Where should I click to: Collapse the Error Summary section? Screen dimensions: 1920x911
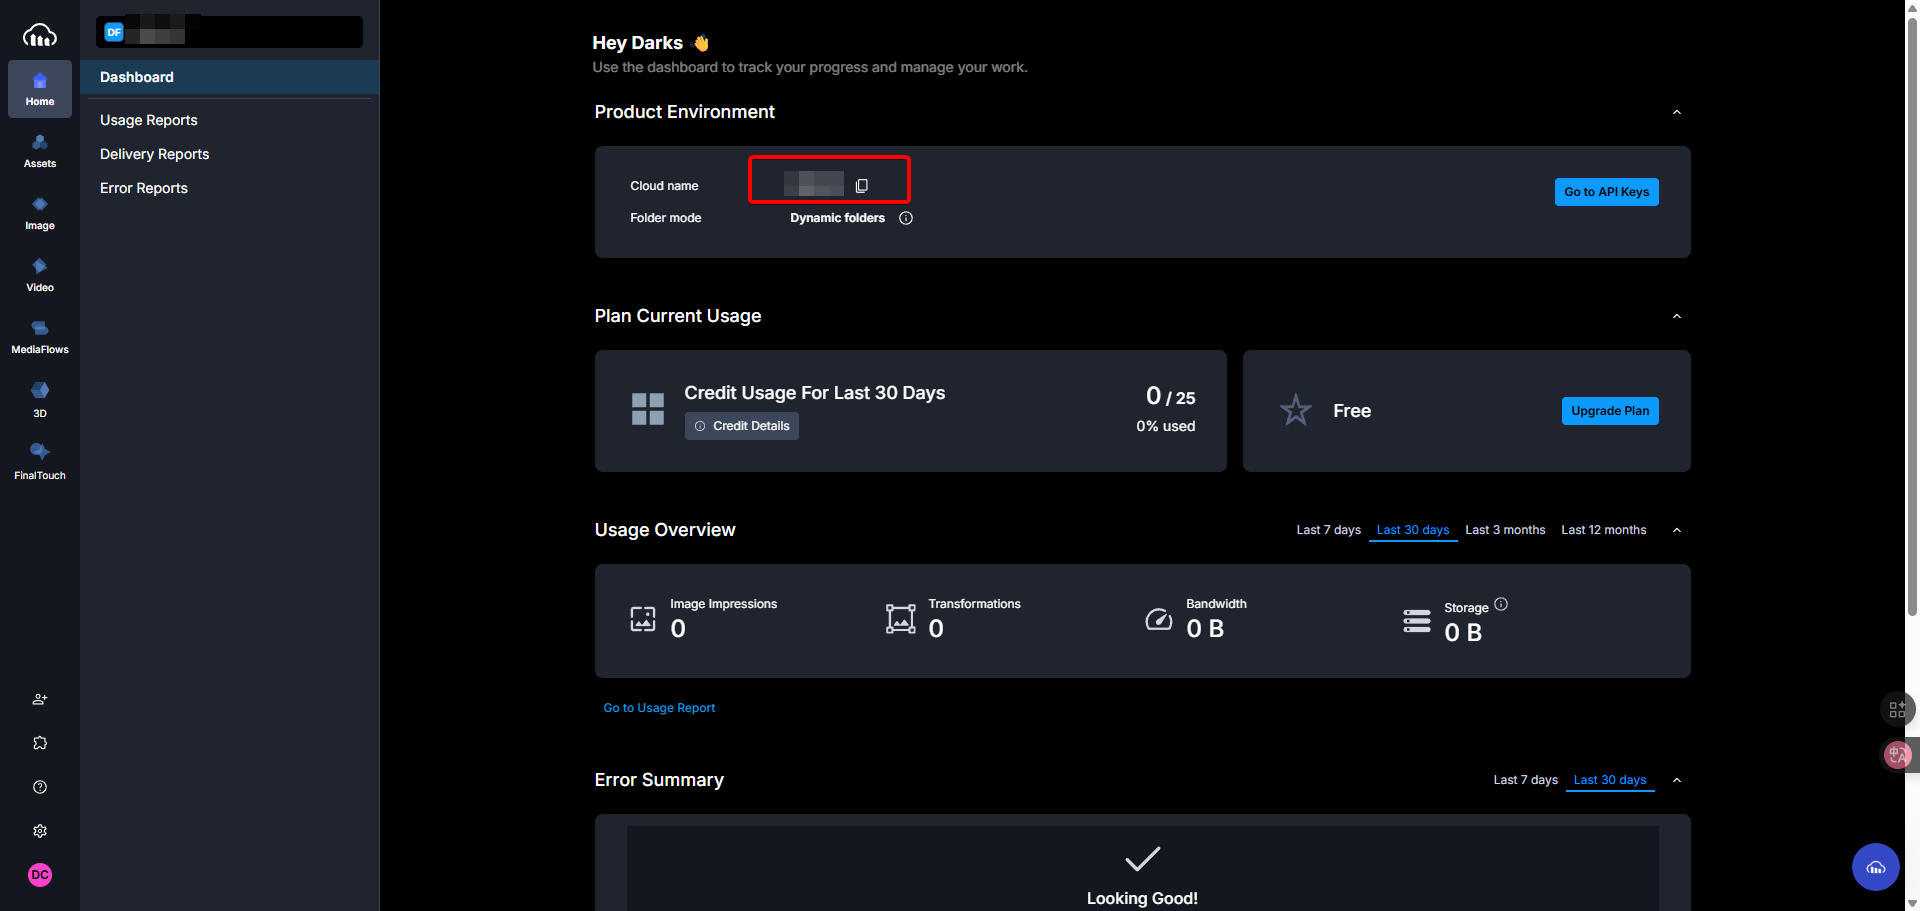1677,780
